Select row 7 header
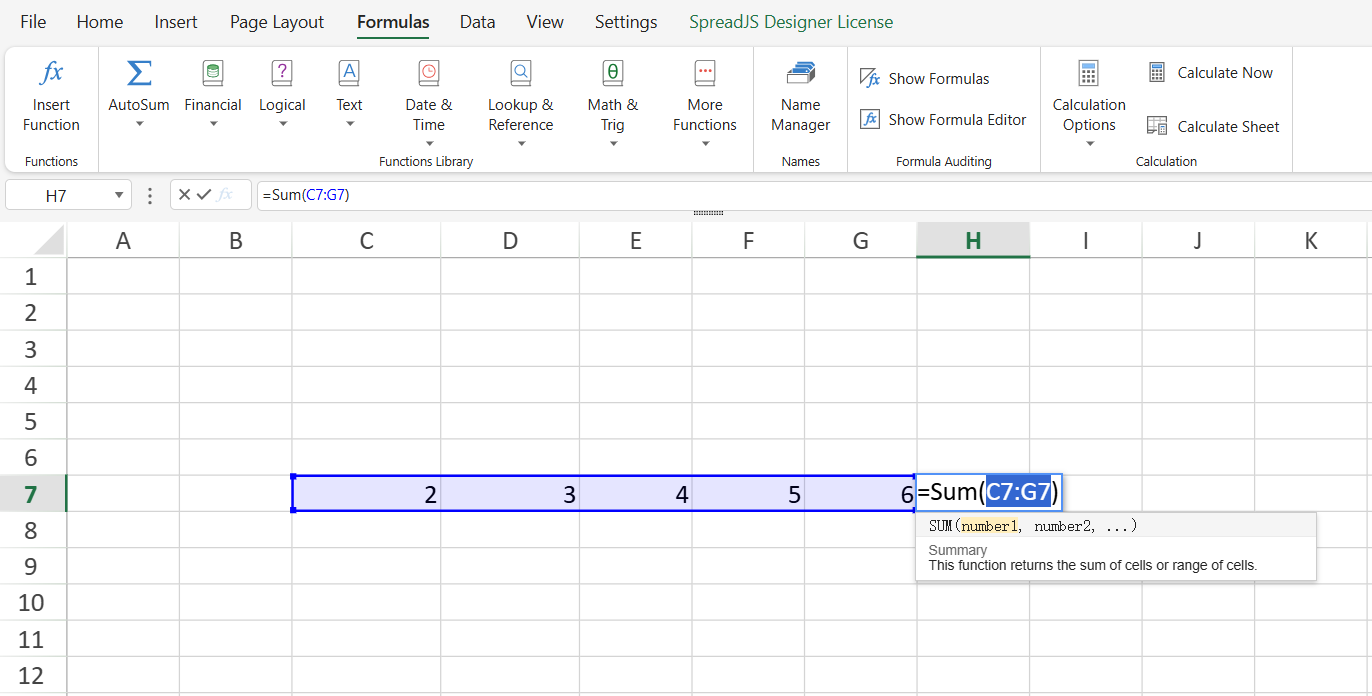 point(33,494)
